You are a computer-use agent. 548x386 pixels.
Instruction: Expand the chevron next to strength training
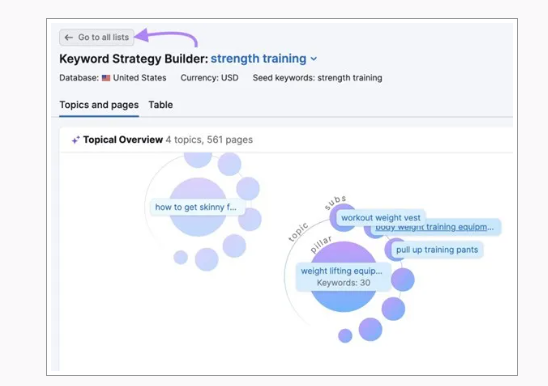[x=314, y=59]
